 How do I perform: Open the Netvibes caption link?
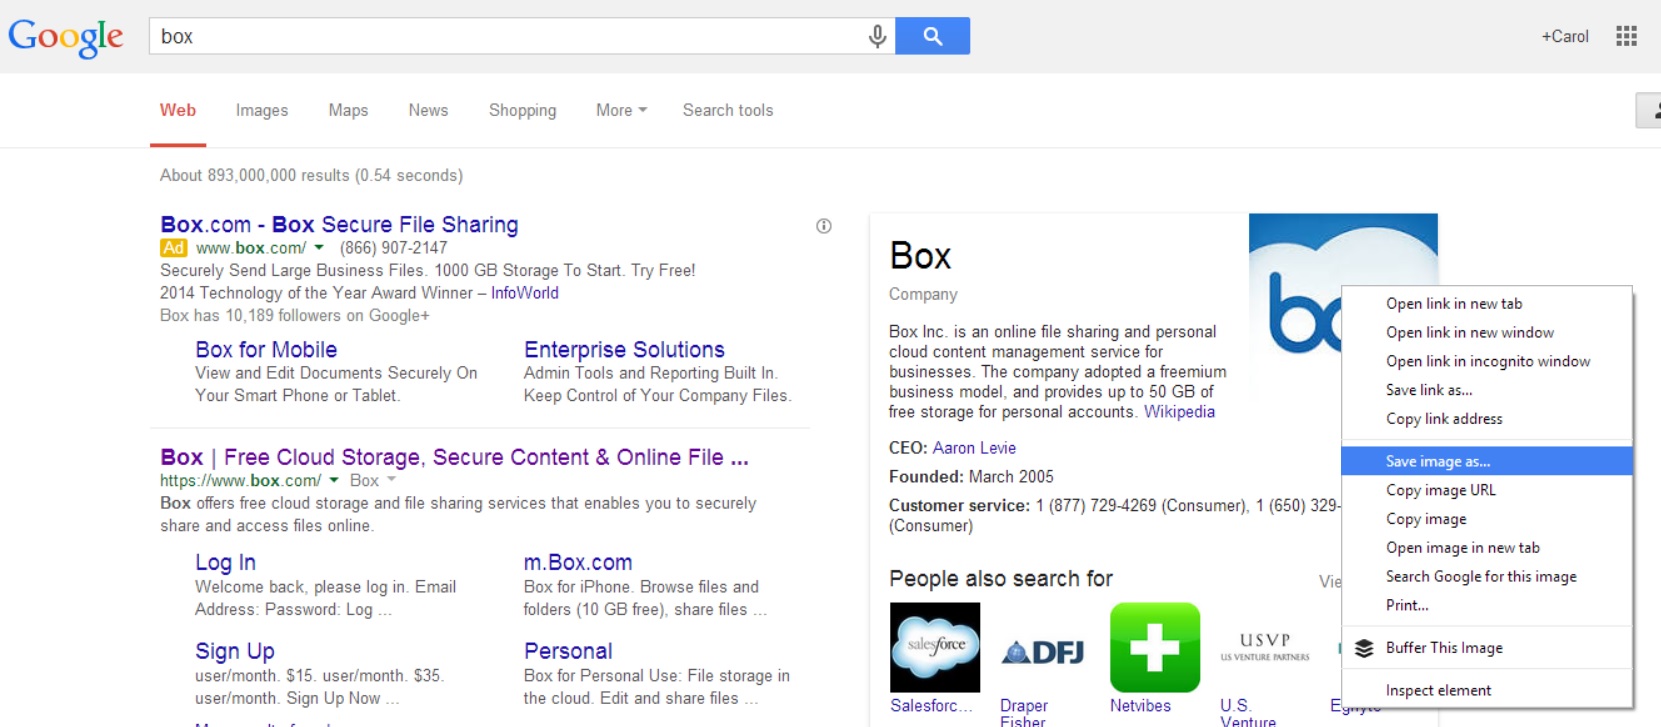(1140, 706)
